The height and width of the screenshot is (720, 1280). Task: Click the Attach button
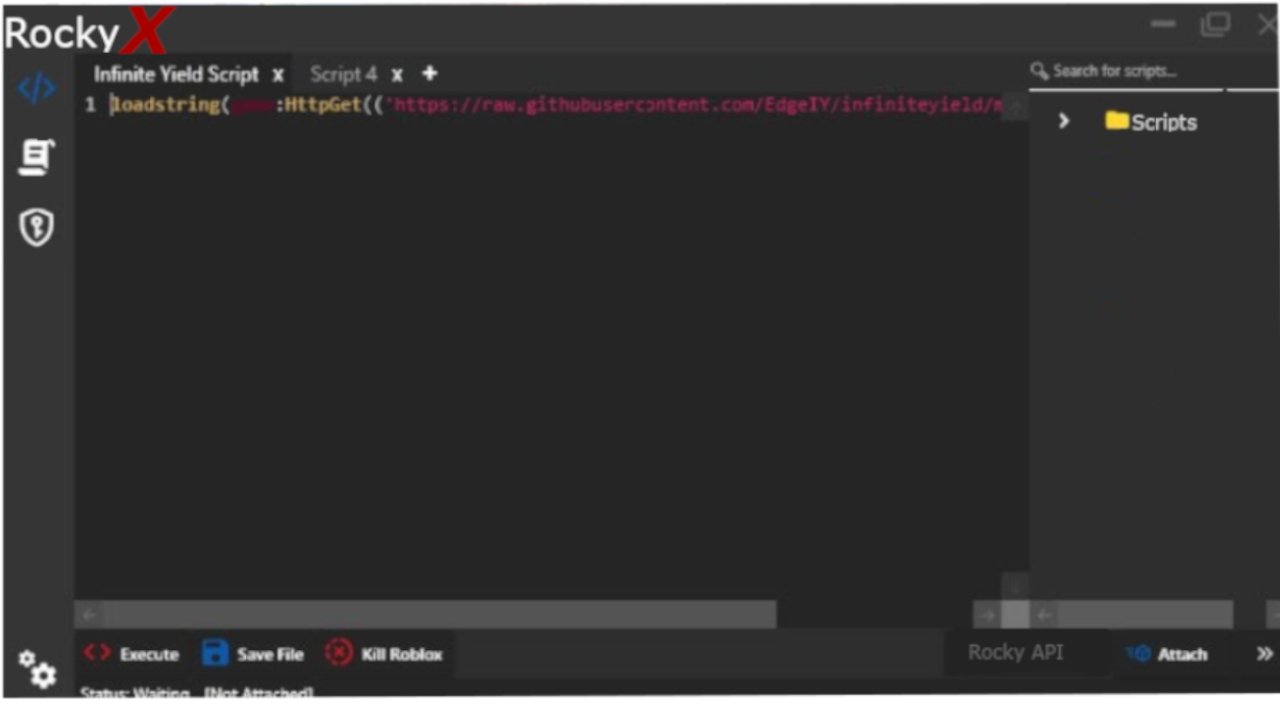coord(1168,654)
